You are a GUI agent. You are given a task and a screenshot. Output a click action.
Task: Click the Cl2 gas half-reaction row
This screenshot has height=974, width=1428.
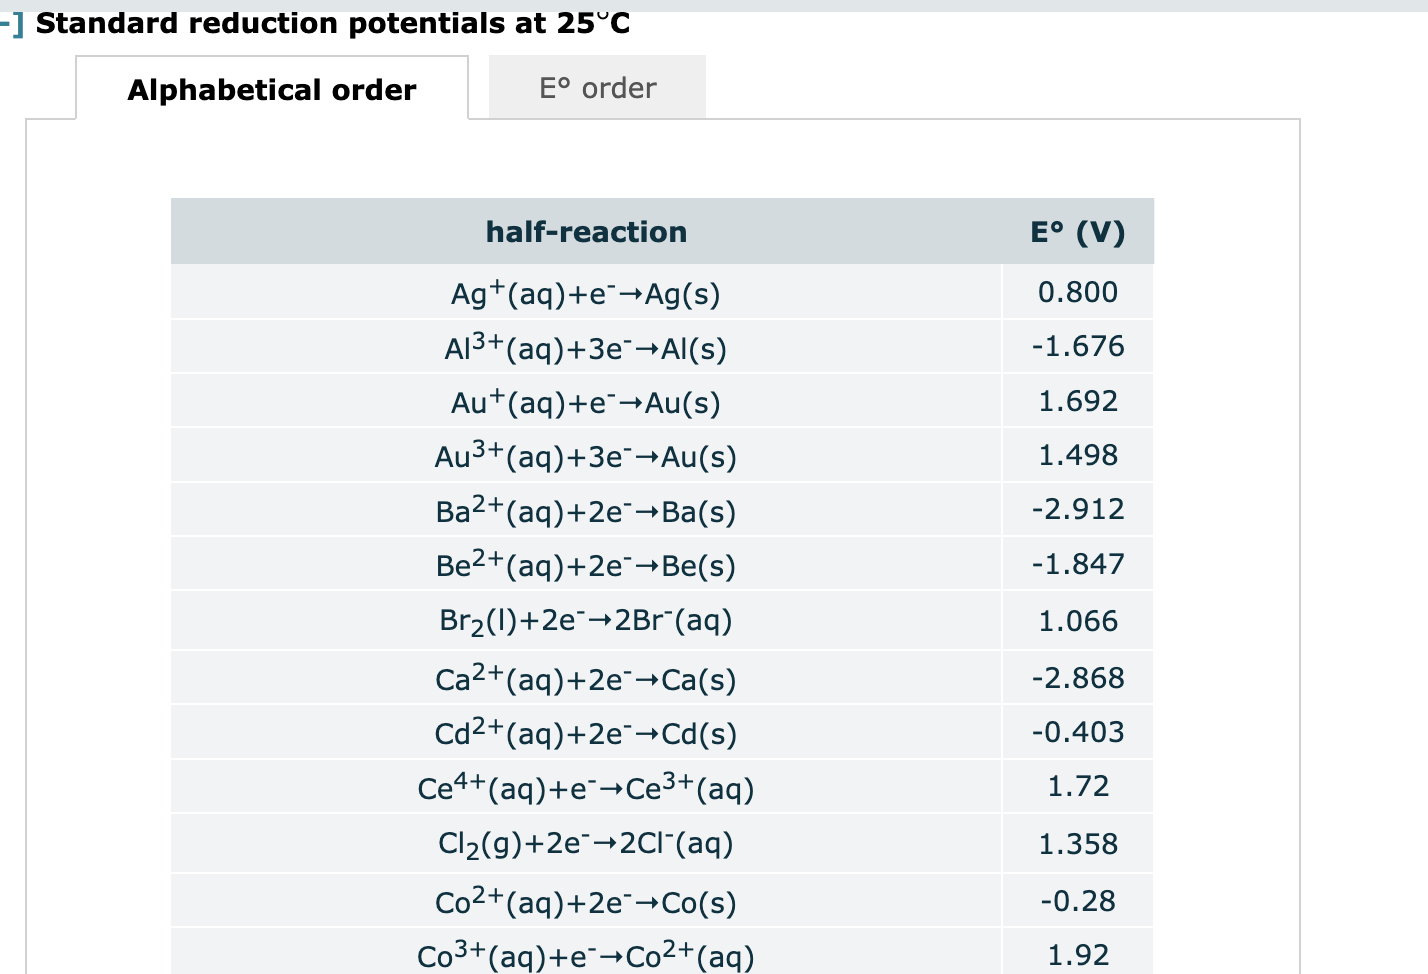585,843
